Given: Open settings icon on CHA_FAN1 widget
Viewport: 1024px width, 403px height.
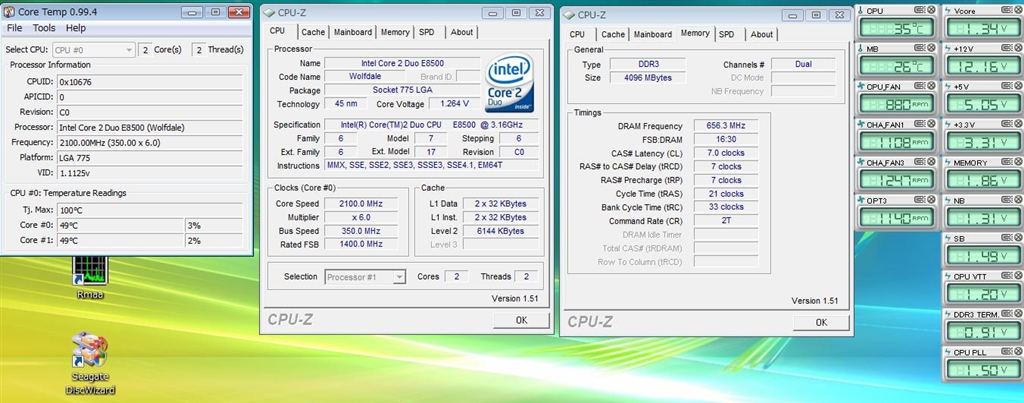Looking at the screenshot, I should 919,123.
